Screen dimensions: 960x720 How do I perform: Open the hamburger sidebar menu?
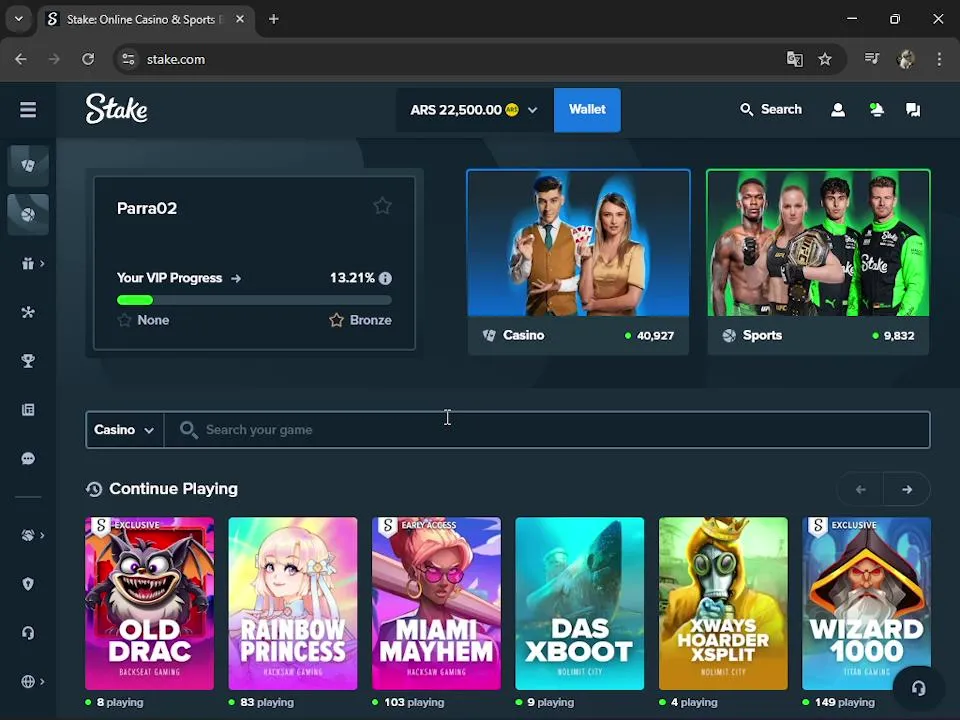coord(28,110)
